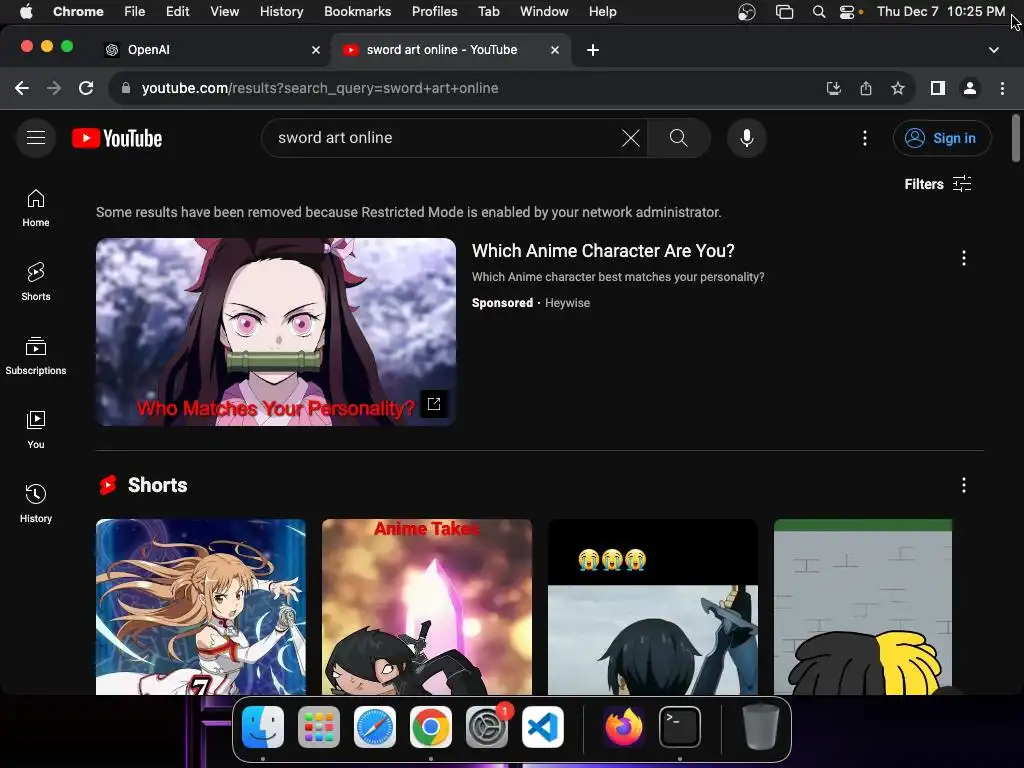This screenshot has width=1024, height=768.
Task: Click ad description about matching personality
Action: (x=618, y=277)
